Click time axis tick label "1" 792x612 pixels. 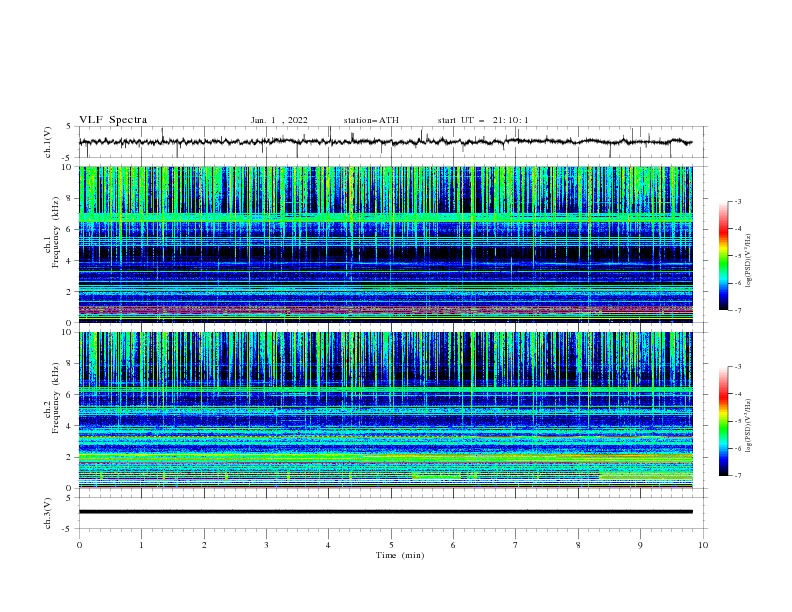[x=141, y=545]
